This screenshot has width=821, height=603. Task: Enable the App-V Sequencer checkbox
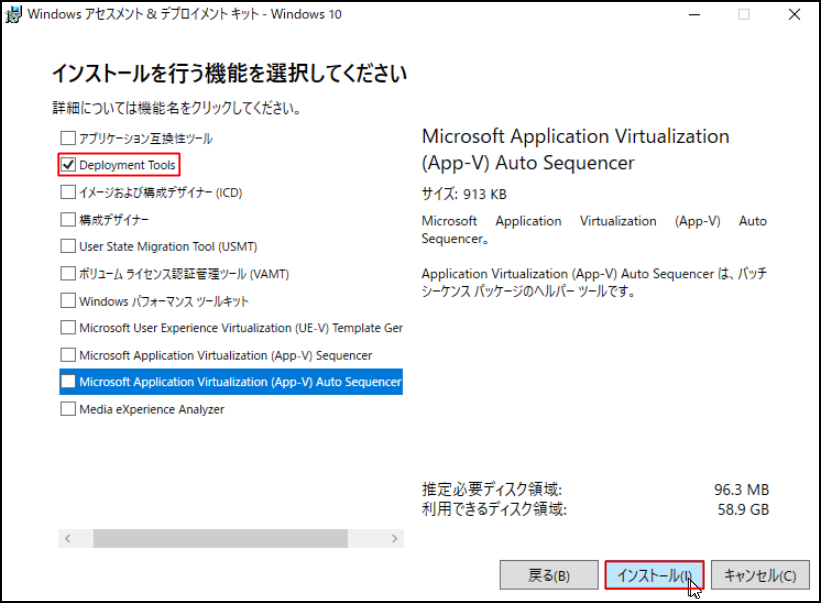click(x=68, y=354)
